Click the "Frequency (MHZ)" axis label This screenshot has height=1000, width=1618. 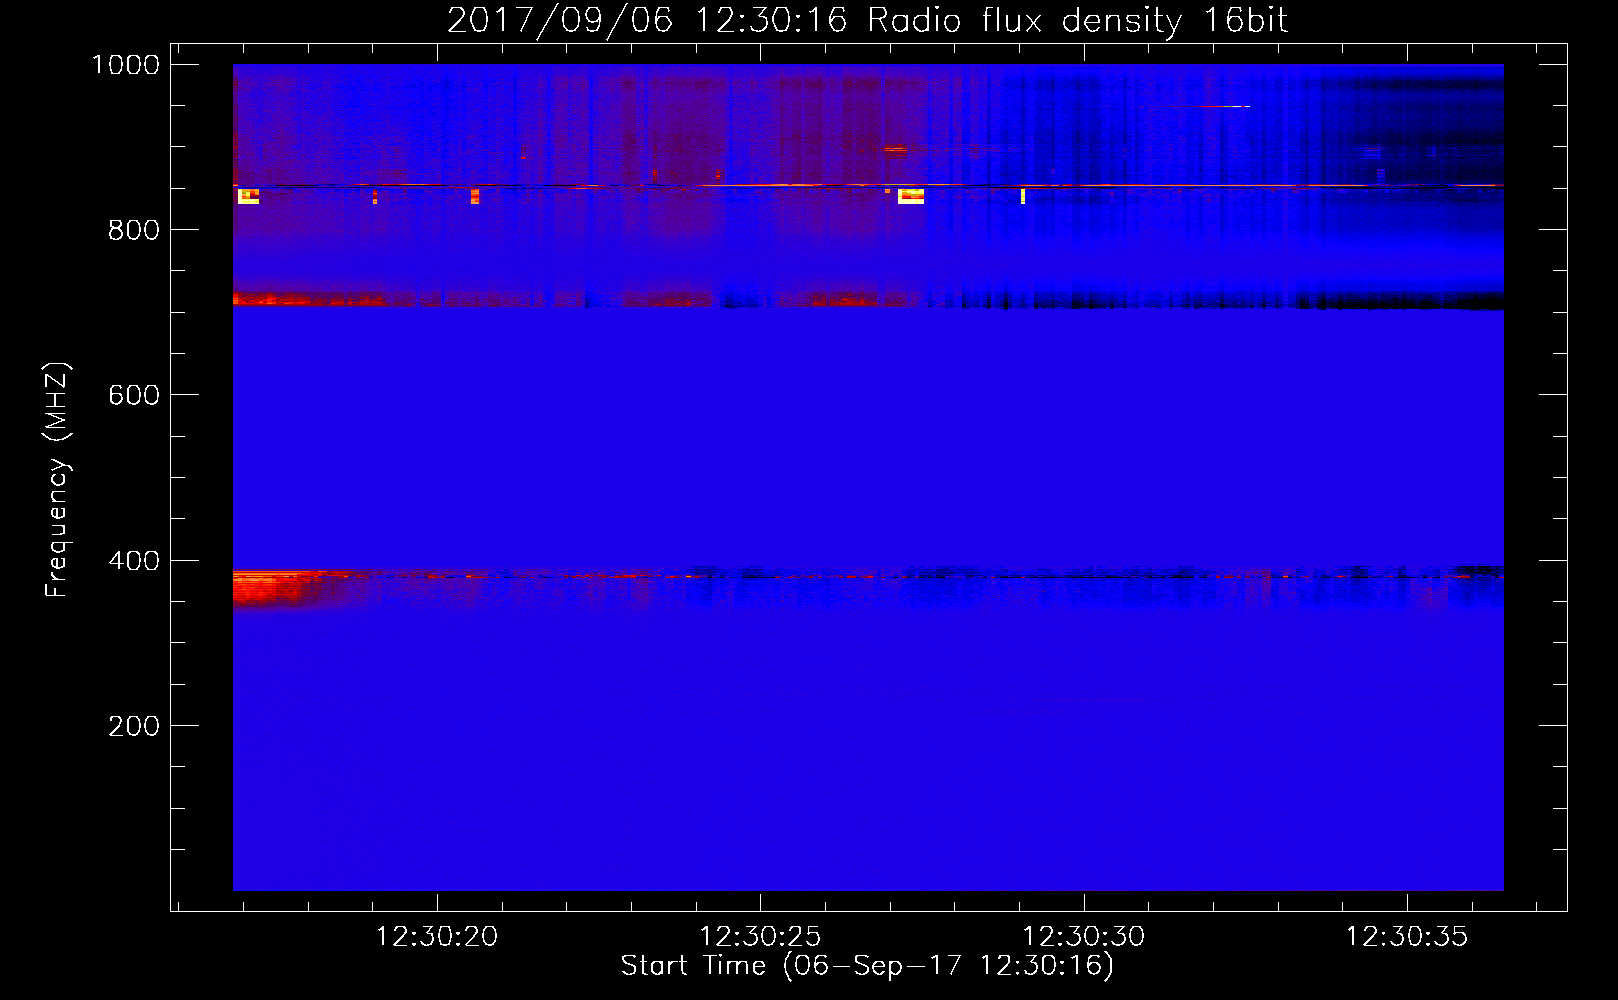58,480
